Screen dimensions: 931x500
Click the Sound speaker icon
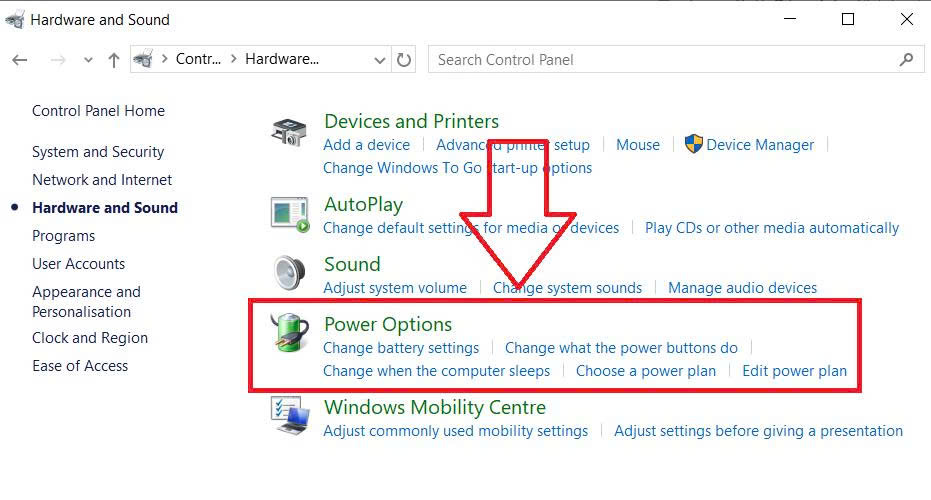click(290, 273)
